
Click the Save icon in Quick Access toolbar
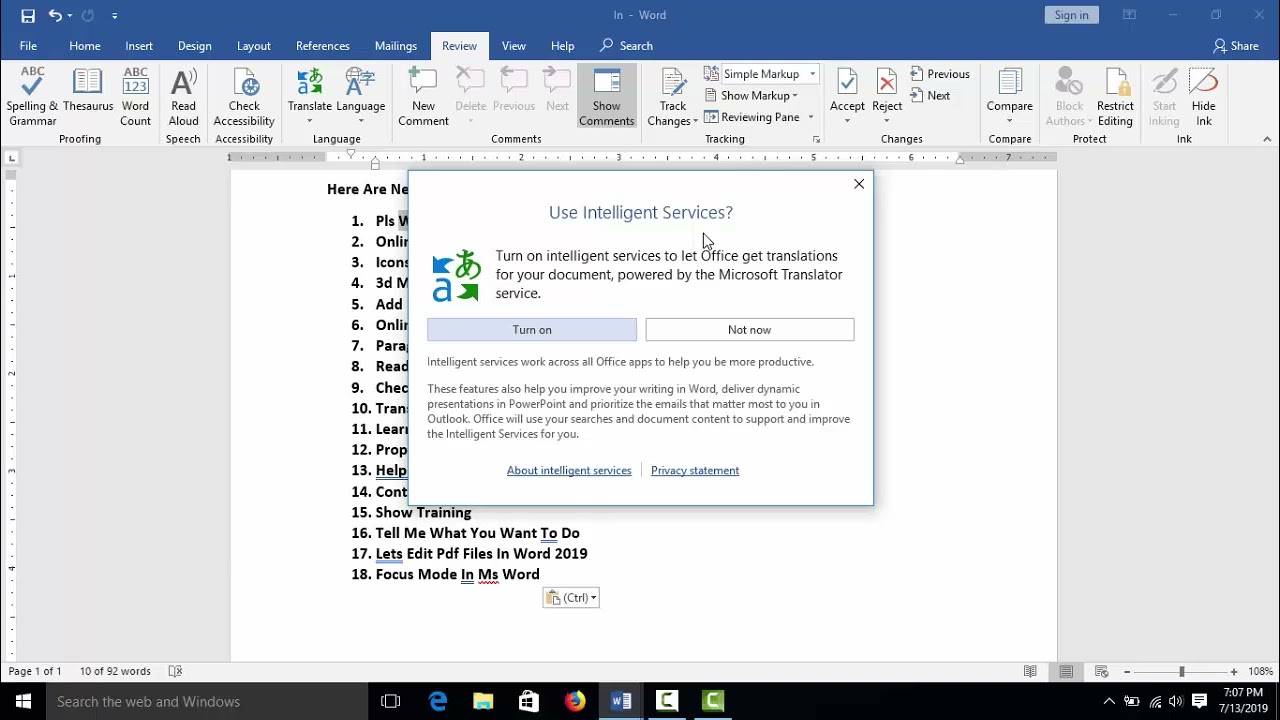coord(28,15)
